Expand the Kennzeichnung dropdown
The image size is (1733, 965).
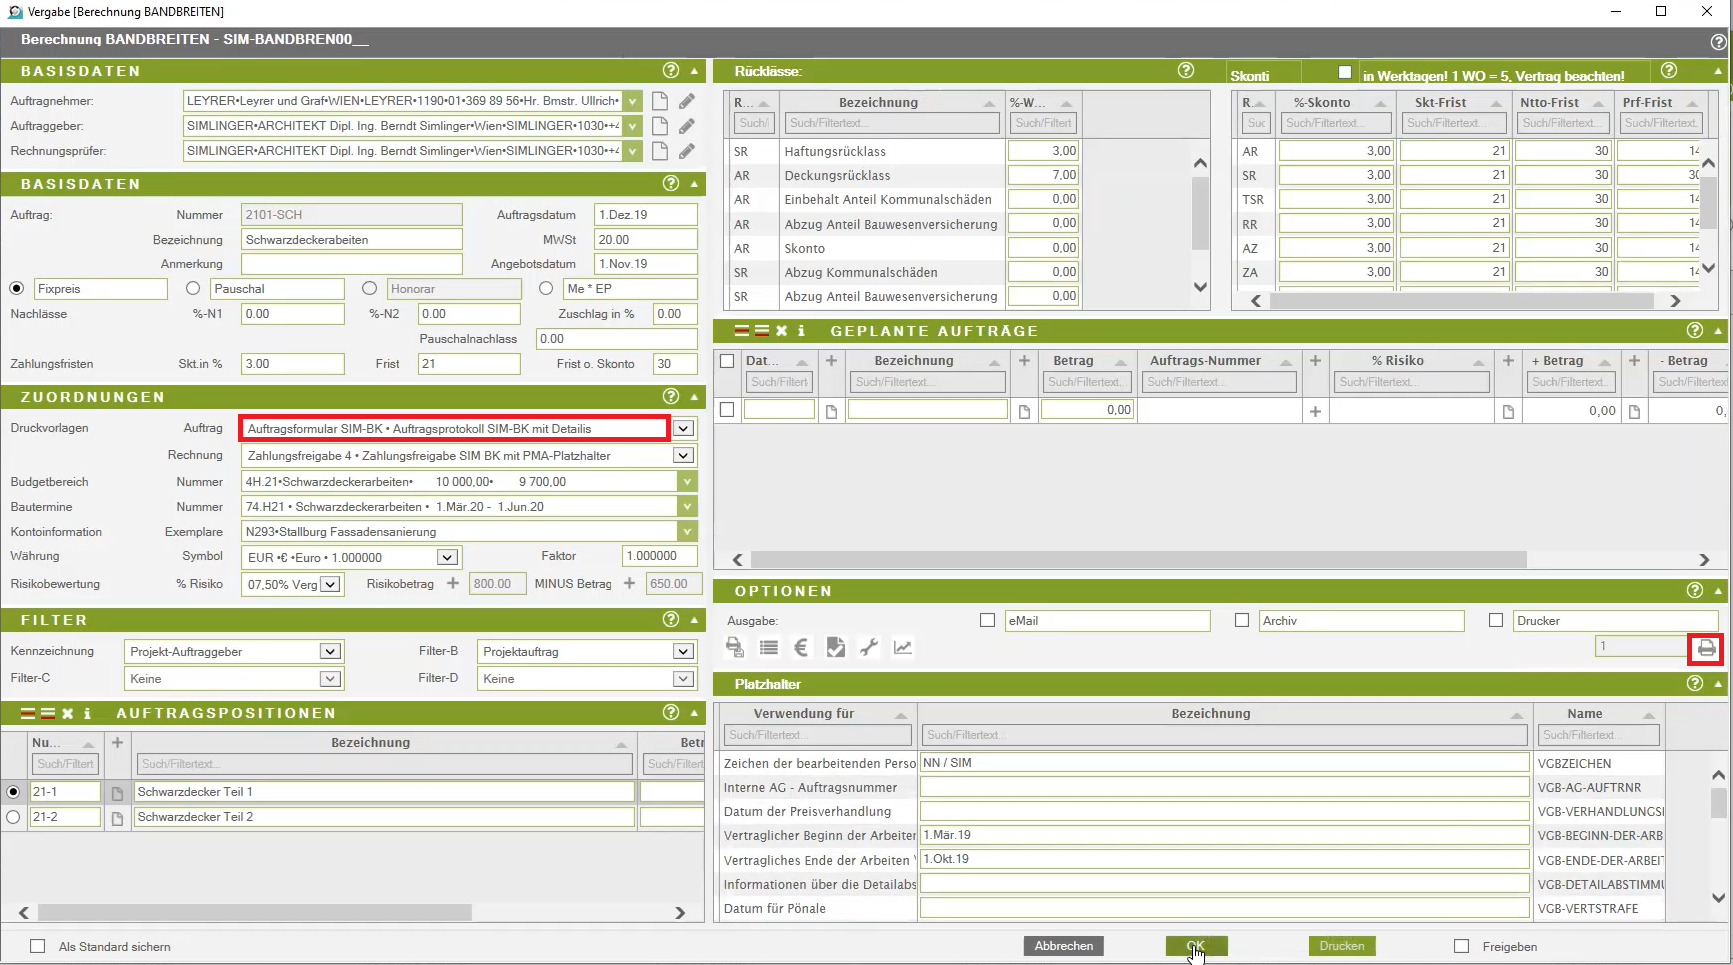click(329, 652)
